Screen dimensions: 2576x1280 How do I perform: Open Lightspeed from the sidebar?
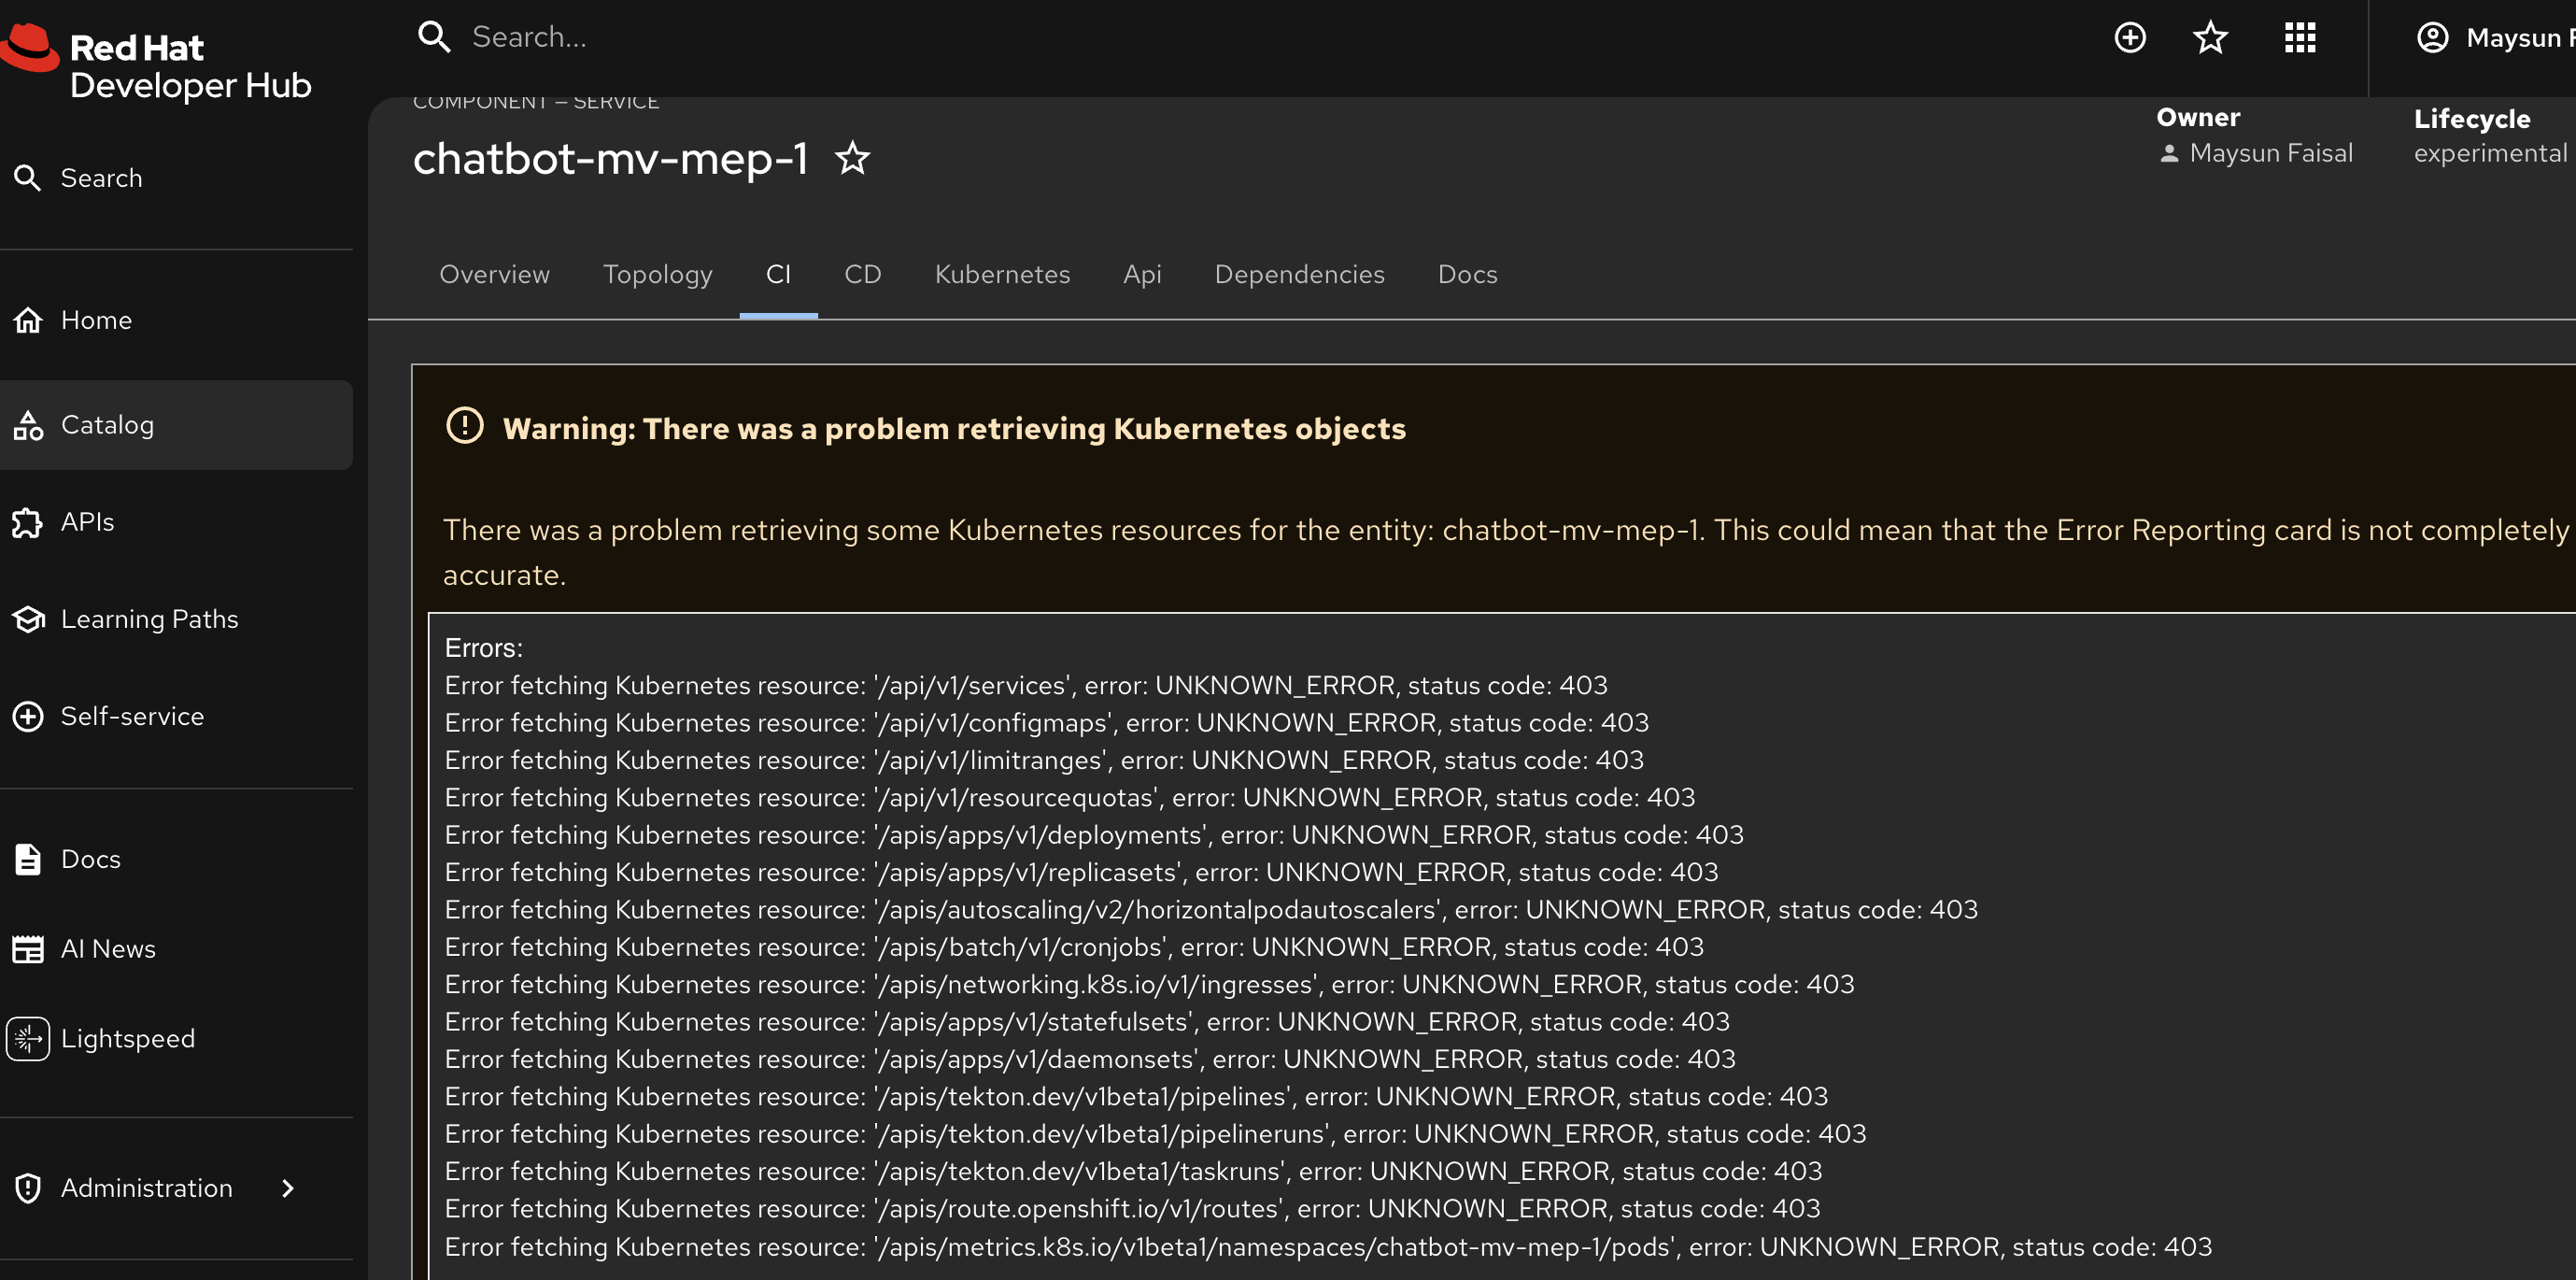pos(128,1038)
